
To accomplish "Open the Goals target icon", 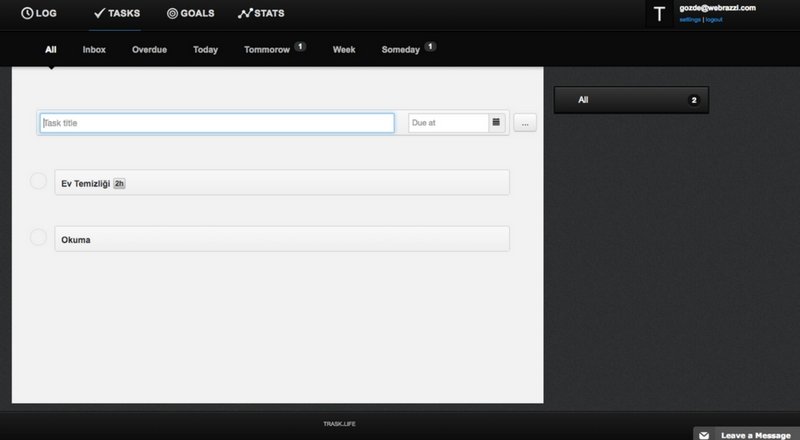I will coord(172,14).
